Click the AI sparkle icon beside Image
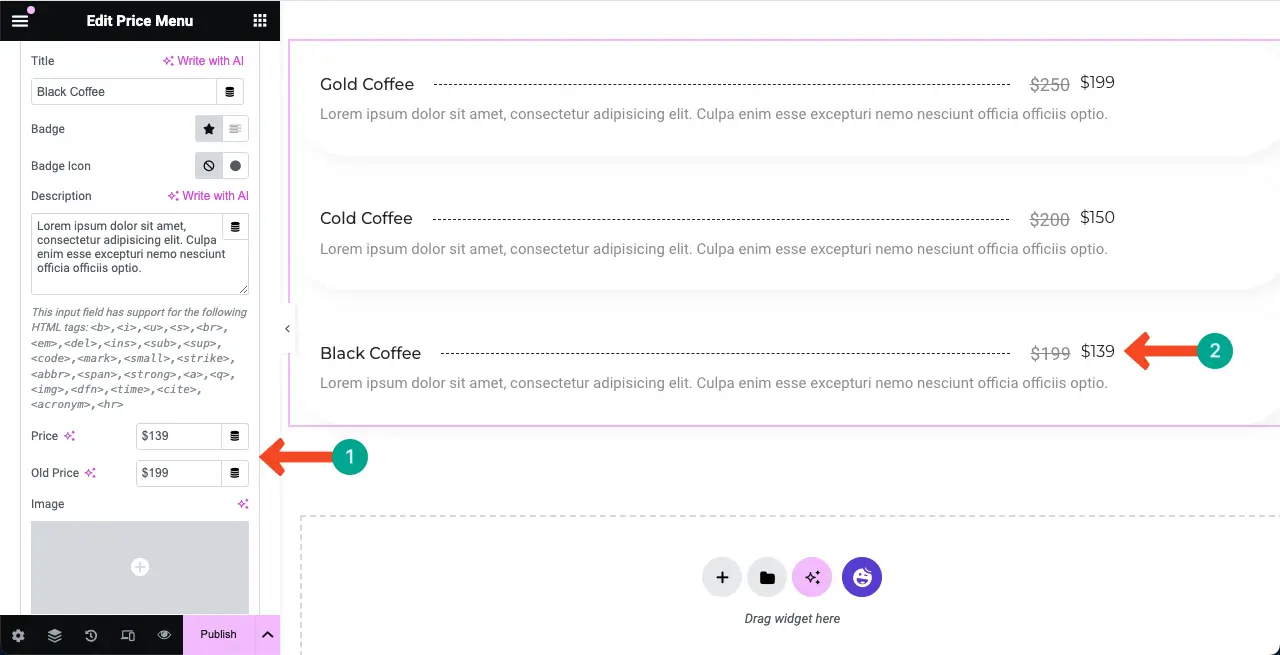The image size is (1280, 655). point(242,504)
